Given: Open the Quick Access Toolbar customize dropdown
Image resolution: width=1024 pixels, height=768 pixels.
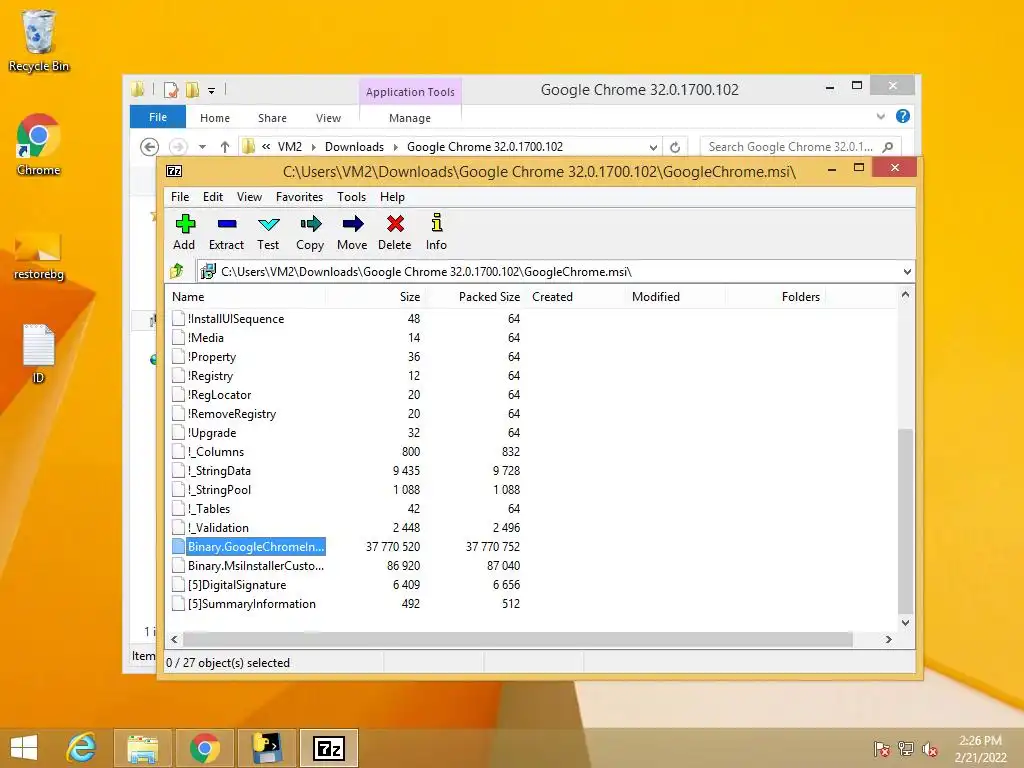Looking at the screenshot, I should tap(211, 91).
